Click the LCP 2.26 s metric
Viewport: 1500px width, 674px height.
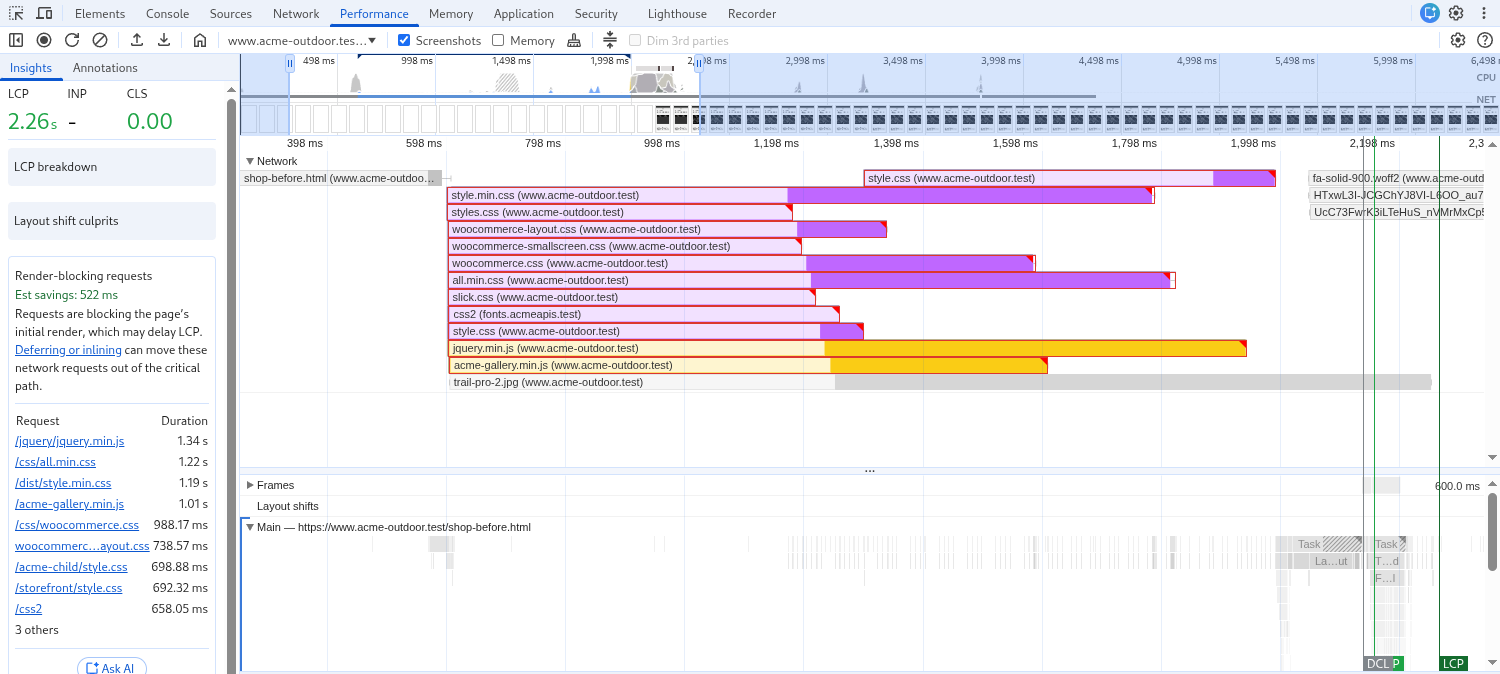(32, 121)
